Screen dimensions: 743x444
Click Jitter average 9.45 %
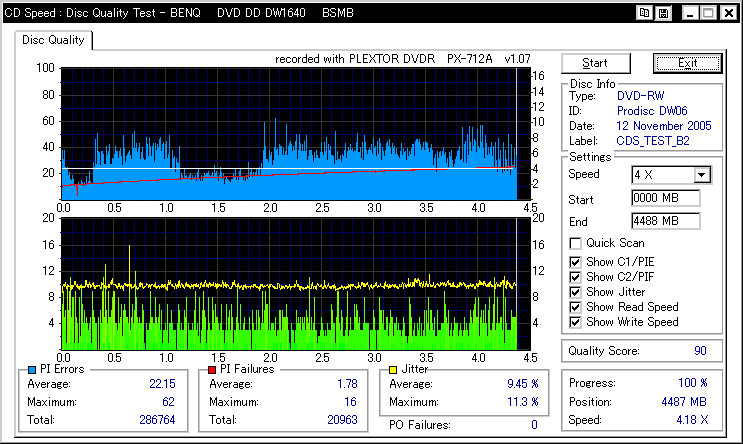523,384
